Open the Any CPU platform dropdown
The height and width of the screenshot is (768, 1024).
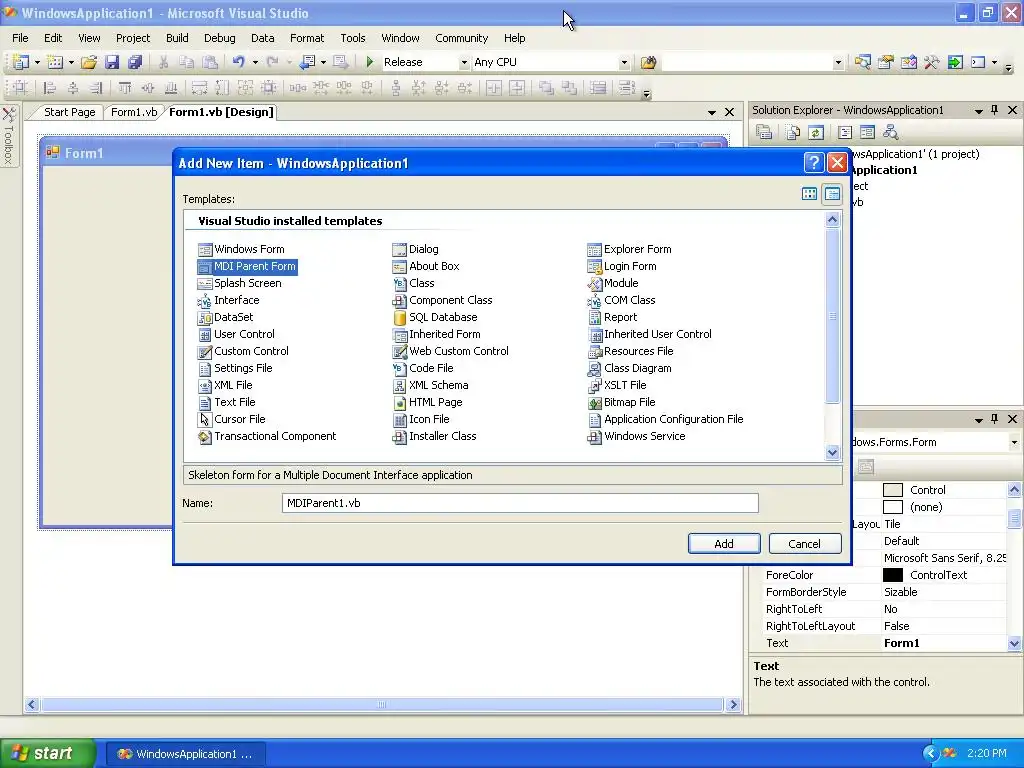(x=624, y=63)
